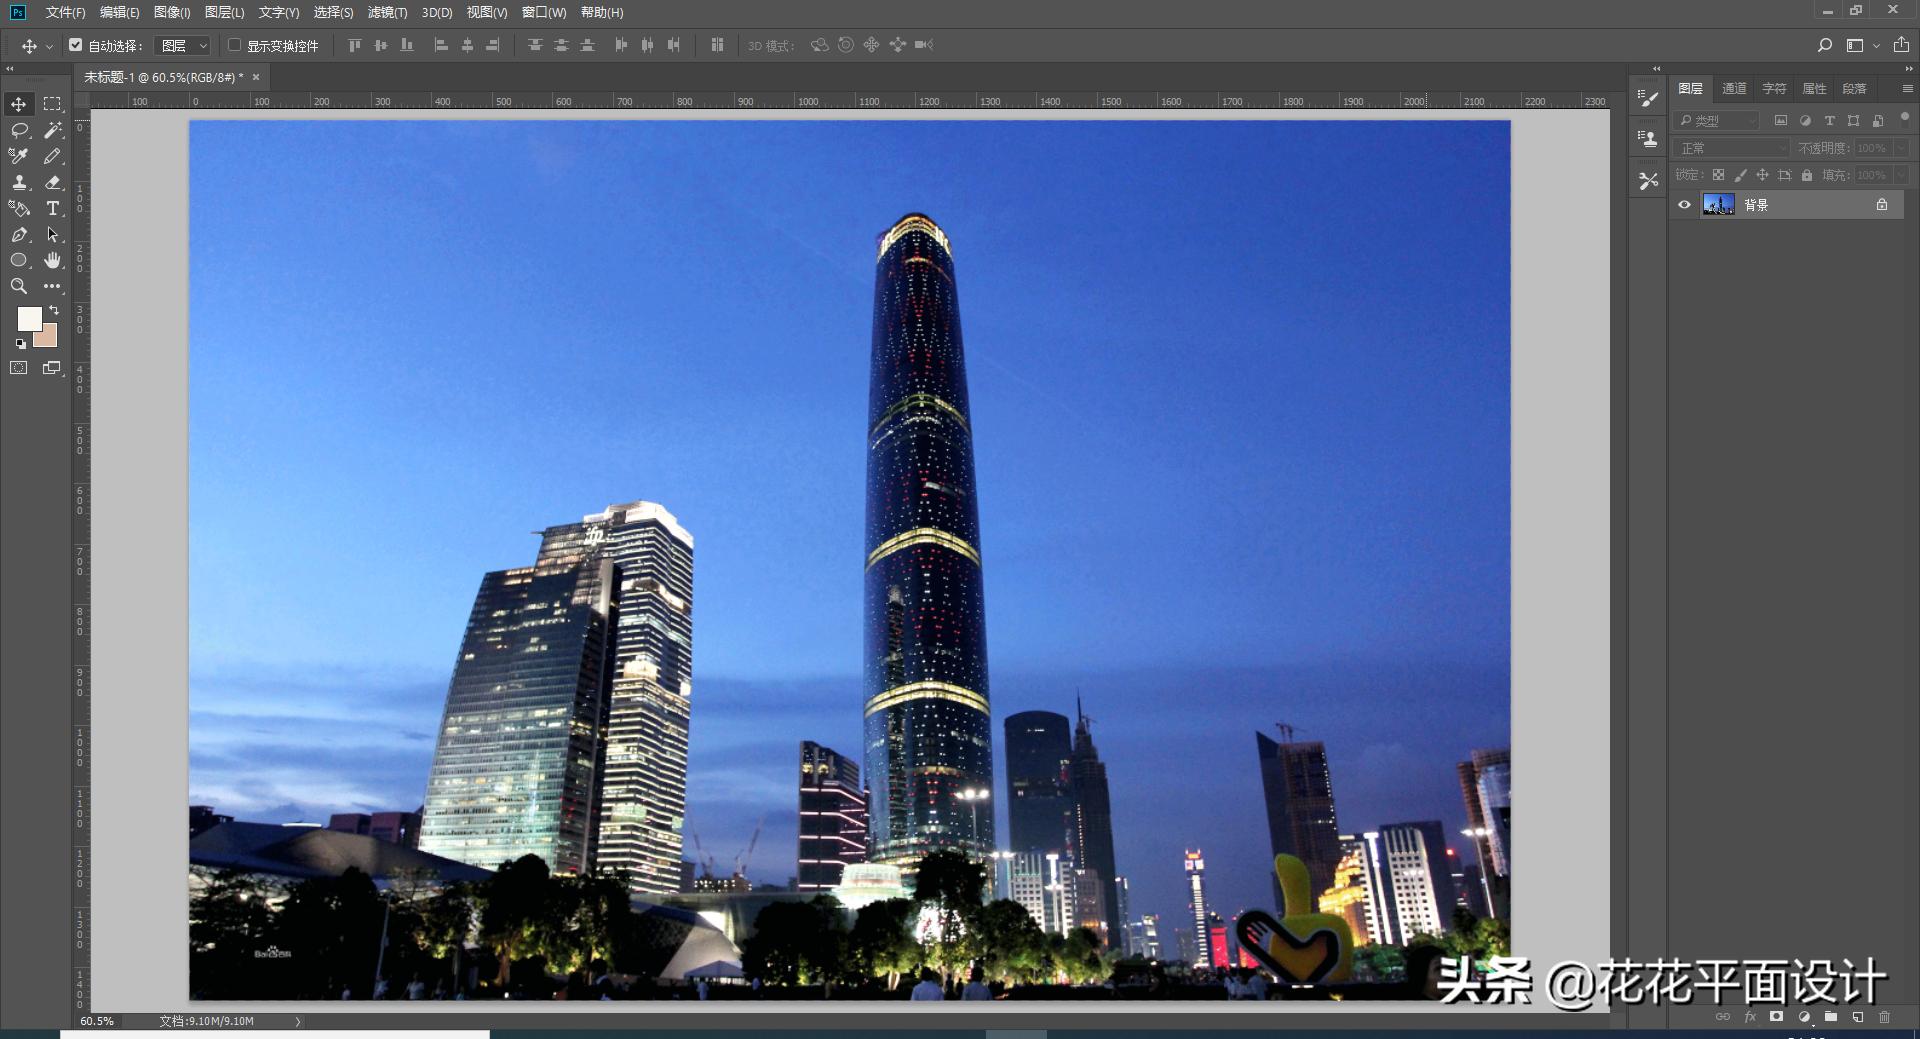Open the Brush Settings panel icon
1920x1039 pixels.
tap(1646, 97)
